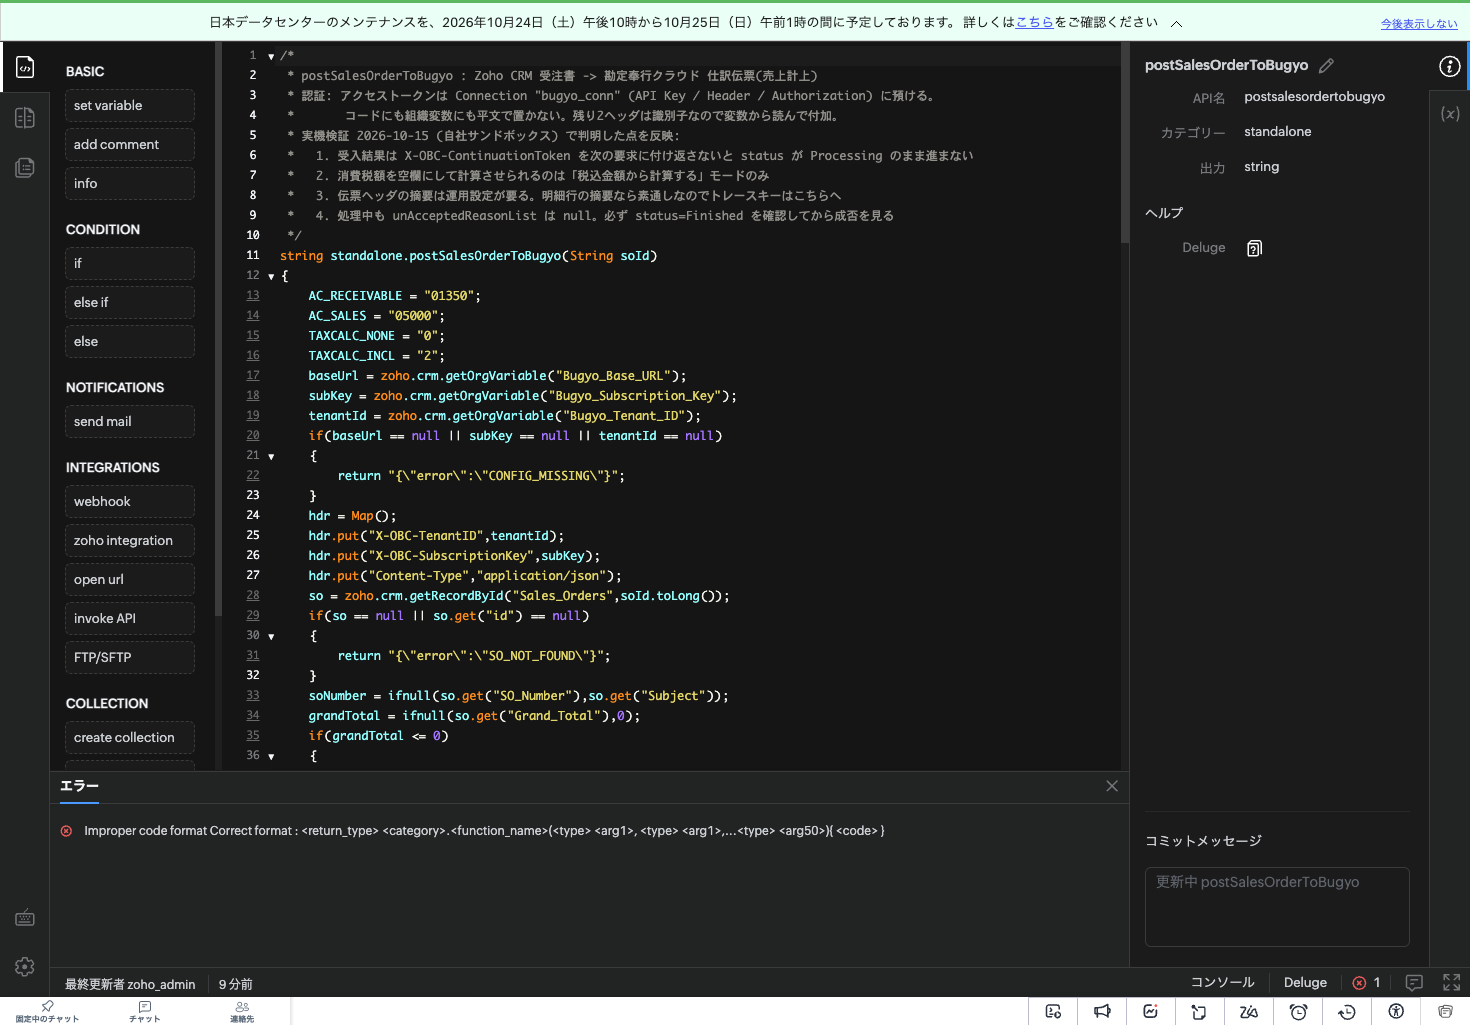Screen dimensions: 1470x1025
Task: Open the チャット chat tab
Action: pyautogui.click(x=145, y=1012)
